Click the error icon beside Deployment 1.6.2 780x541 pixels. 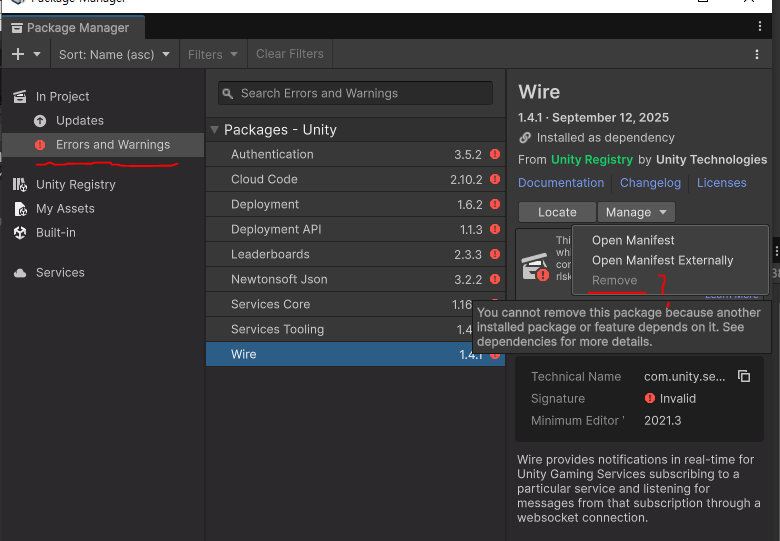pyautogui.click(x=495, y=203)
